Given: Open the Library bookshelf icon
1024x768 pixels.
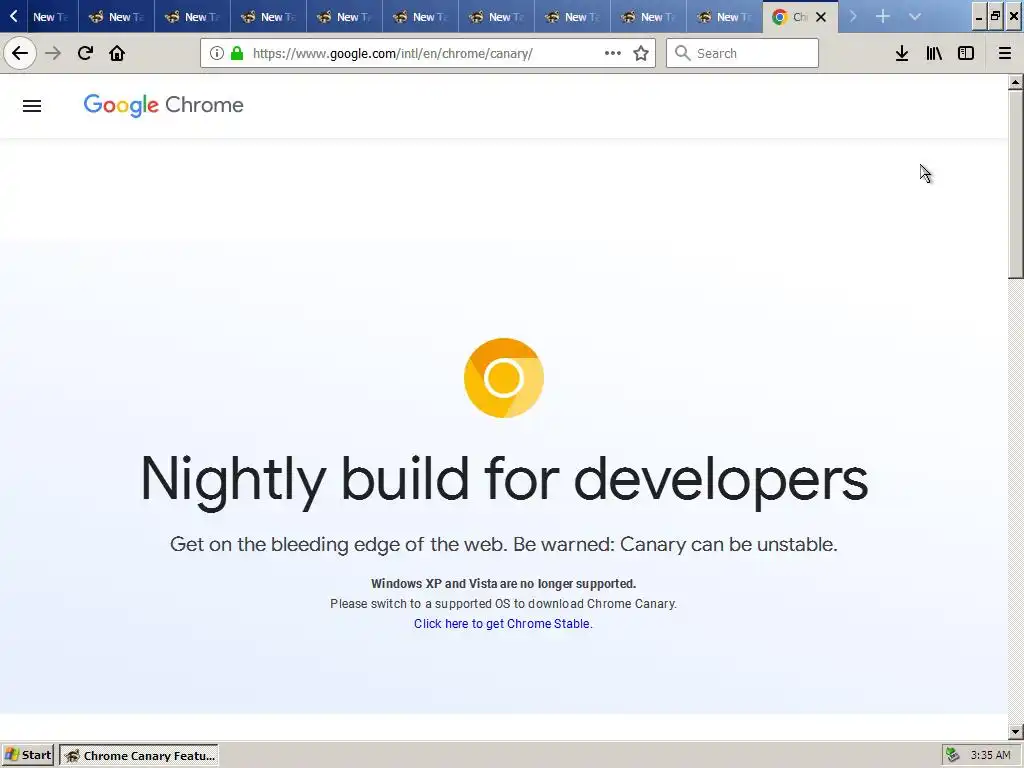Looking at the screenshot, I should [x=934, y=53].
